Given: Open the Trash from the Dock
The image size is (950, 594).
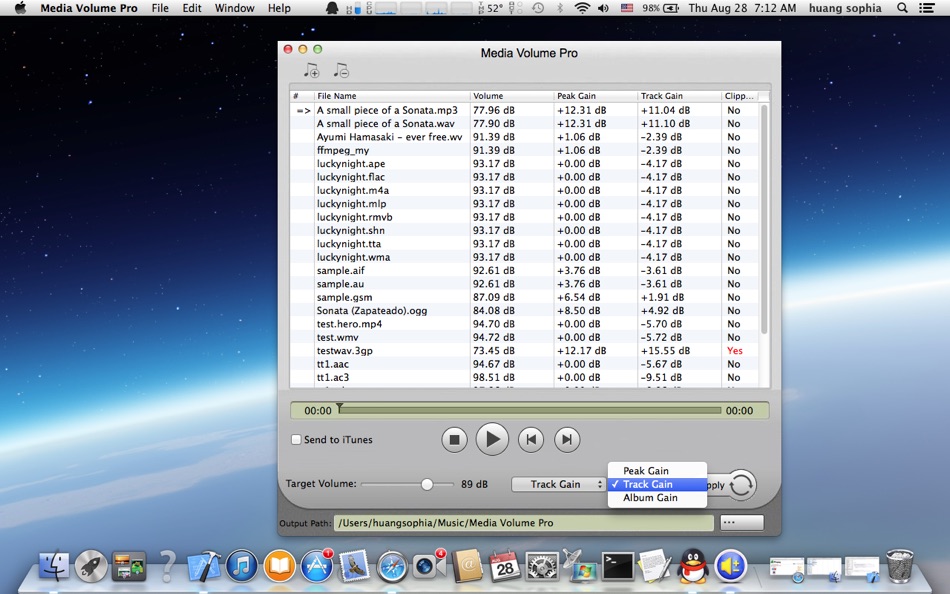Looking at the screenshot, I should [x=899, y=566].
